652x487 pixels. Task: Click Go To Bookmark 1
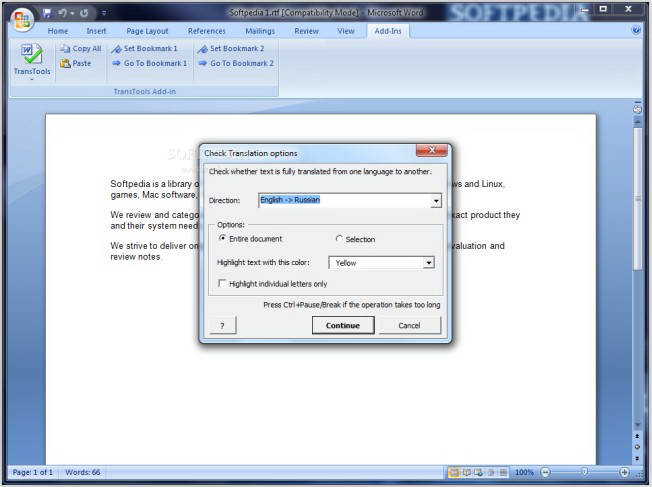tap(150, 63)
